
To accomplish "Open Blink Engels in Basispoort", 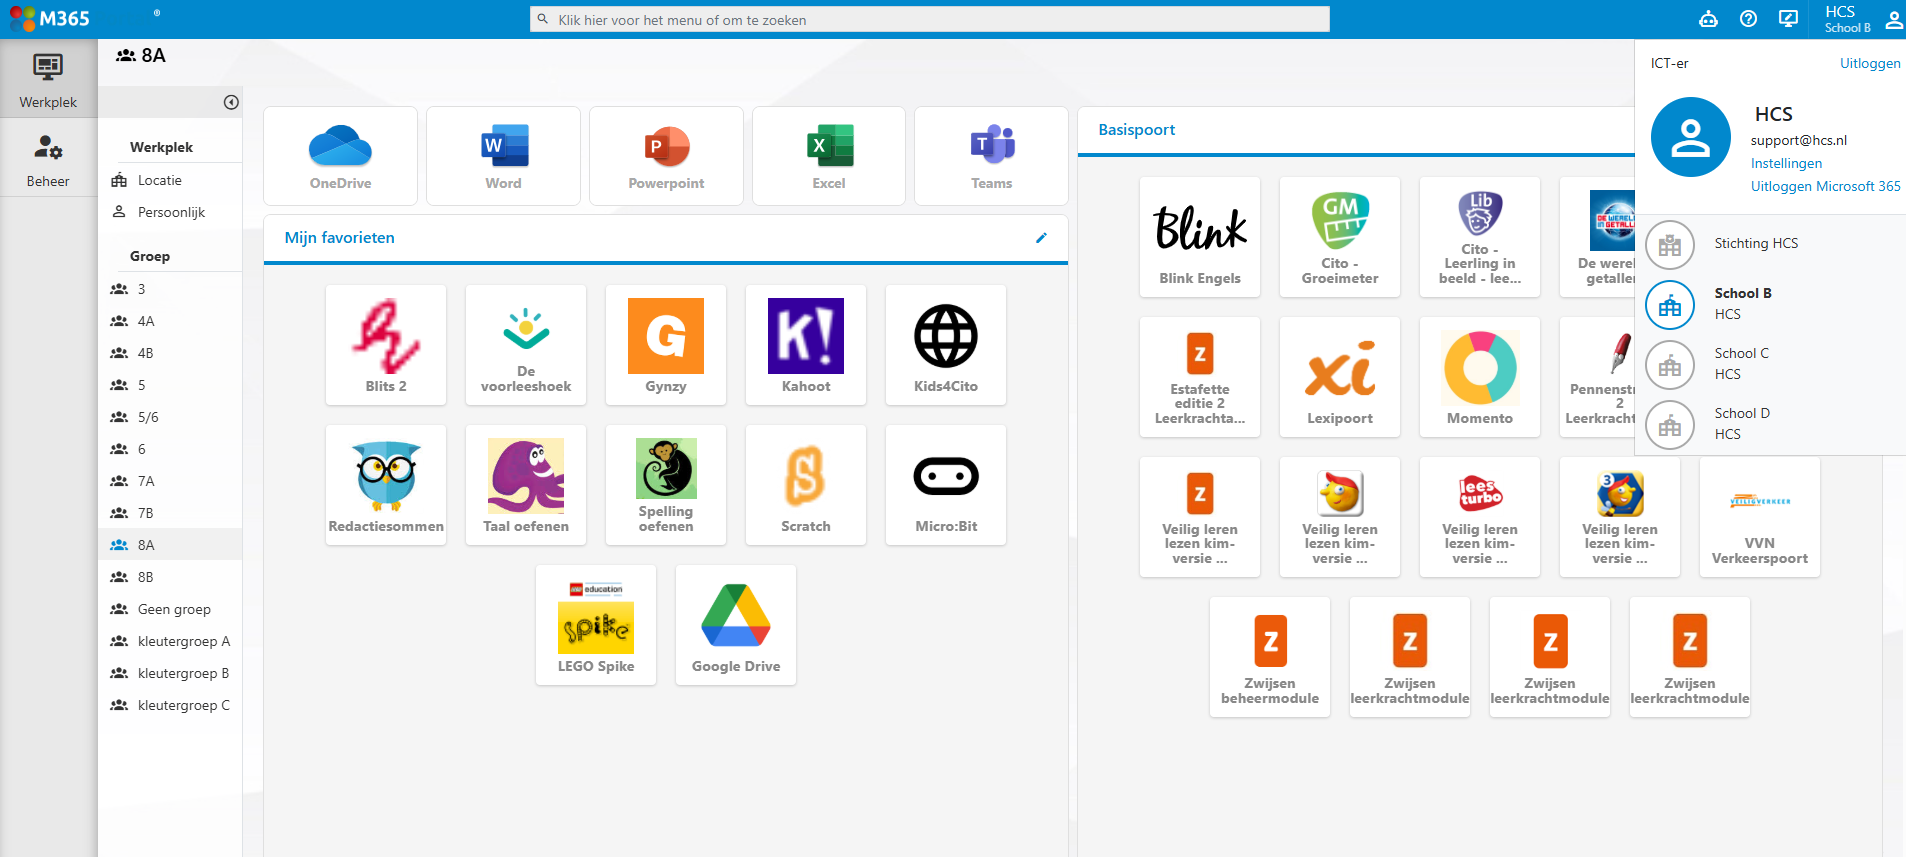I will click(x=1200, y=237).
